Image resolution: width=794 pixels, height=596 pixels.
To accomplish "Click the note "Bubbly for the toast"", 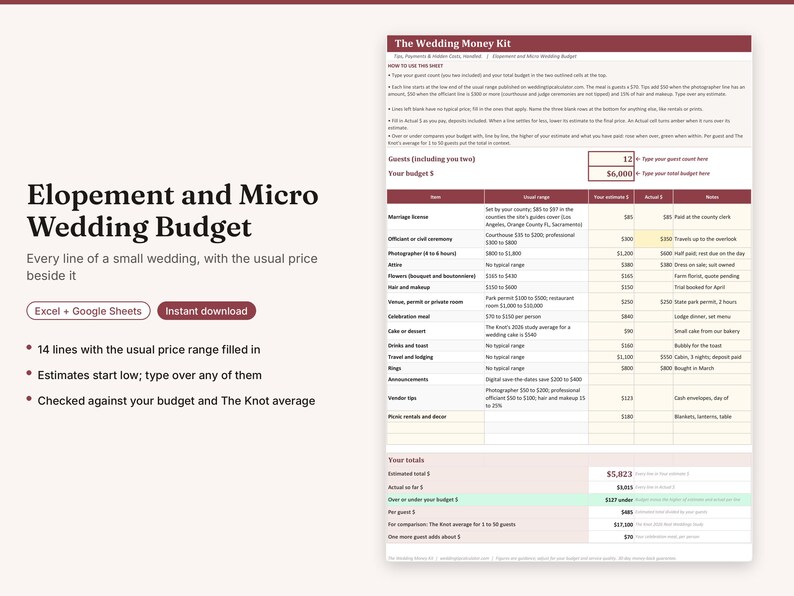I will click(698, 345).
